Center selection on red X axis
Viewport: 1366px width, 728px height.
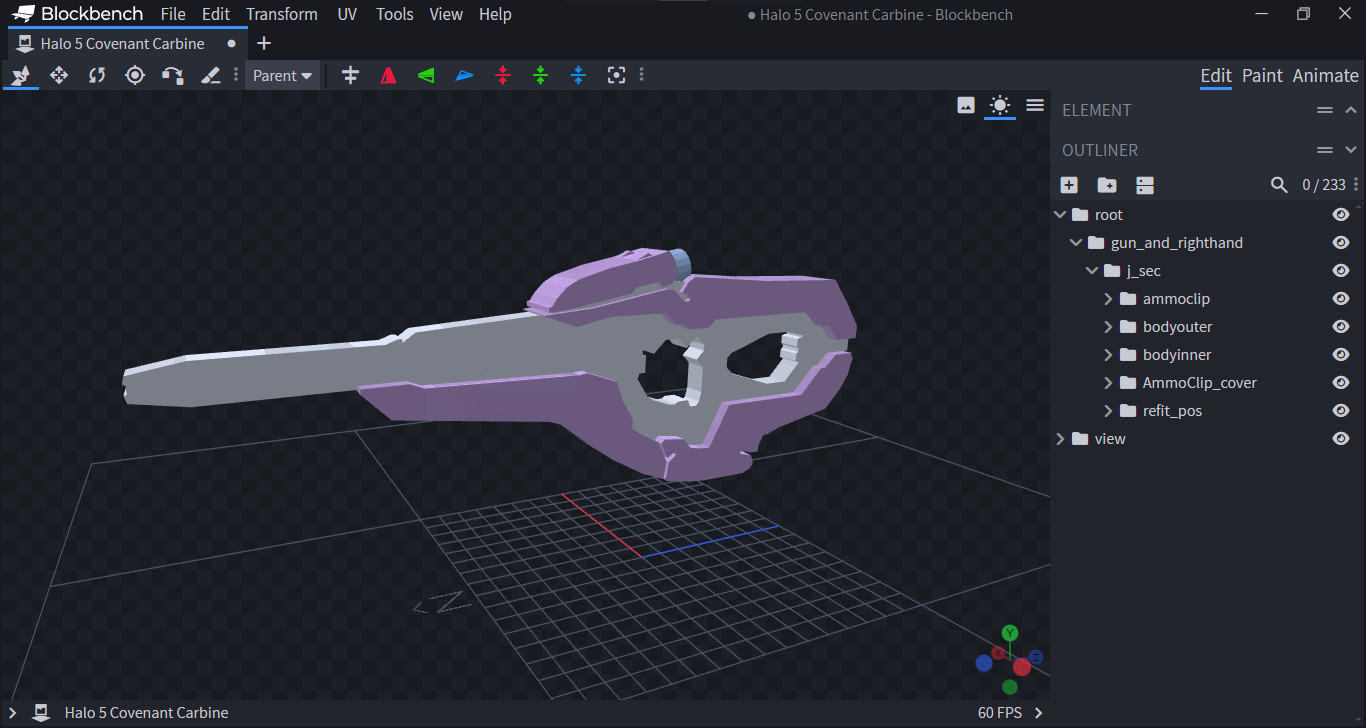(503, 75)
